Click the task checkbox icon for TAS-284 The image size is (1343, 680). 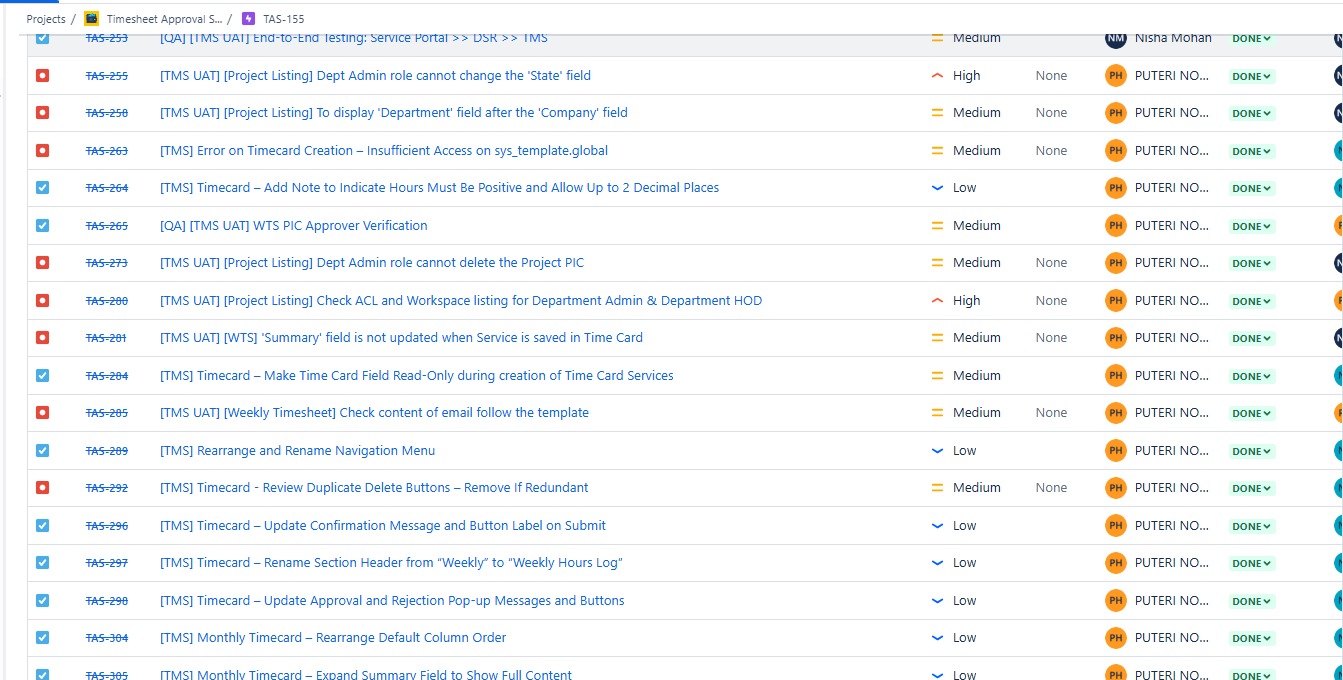coord(42,376)
